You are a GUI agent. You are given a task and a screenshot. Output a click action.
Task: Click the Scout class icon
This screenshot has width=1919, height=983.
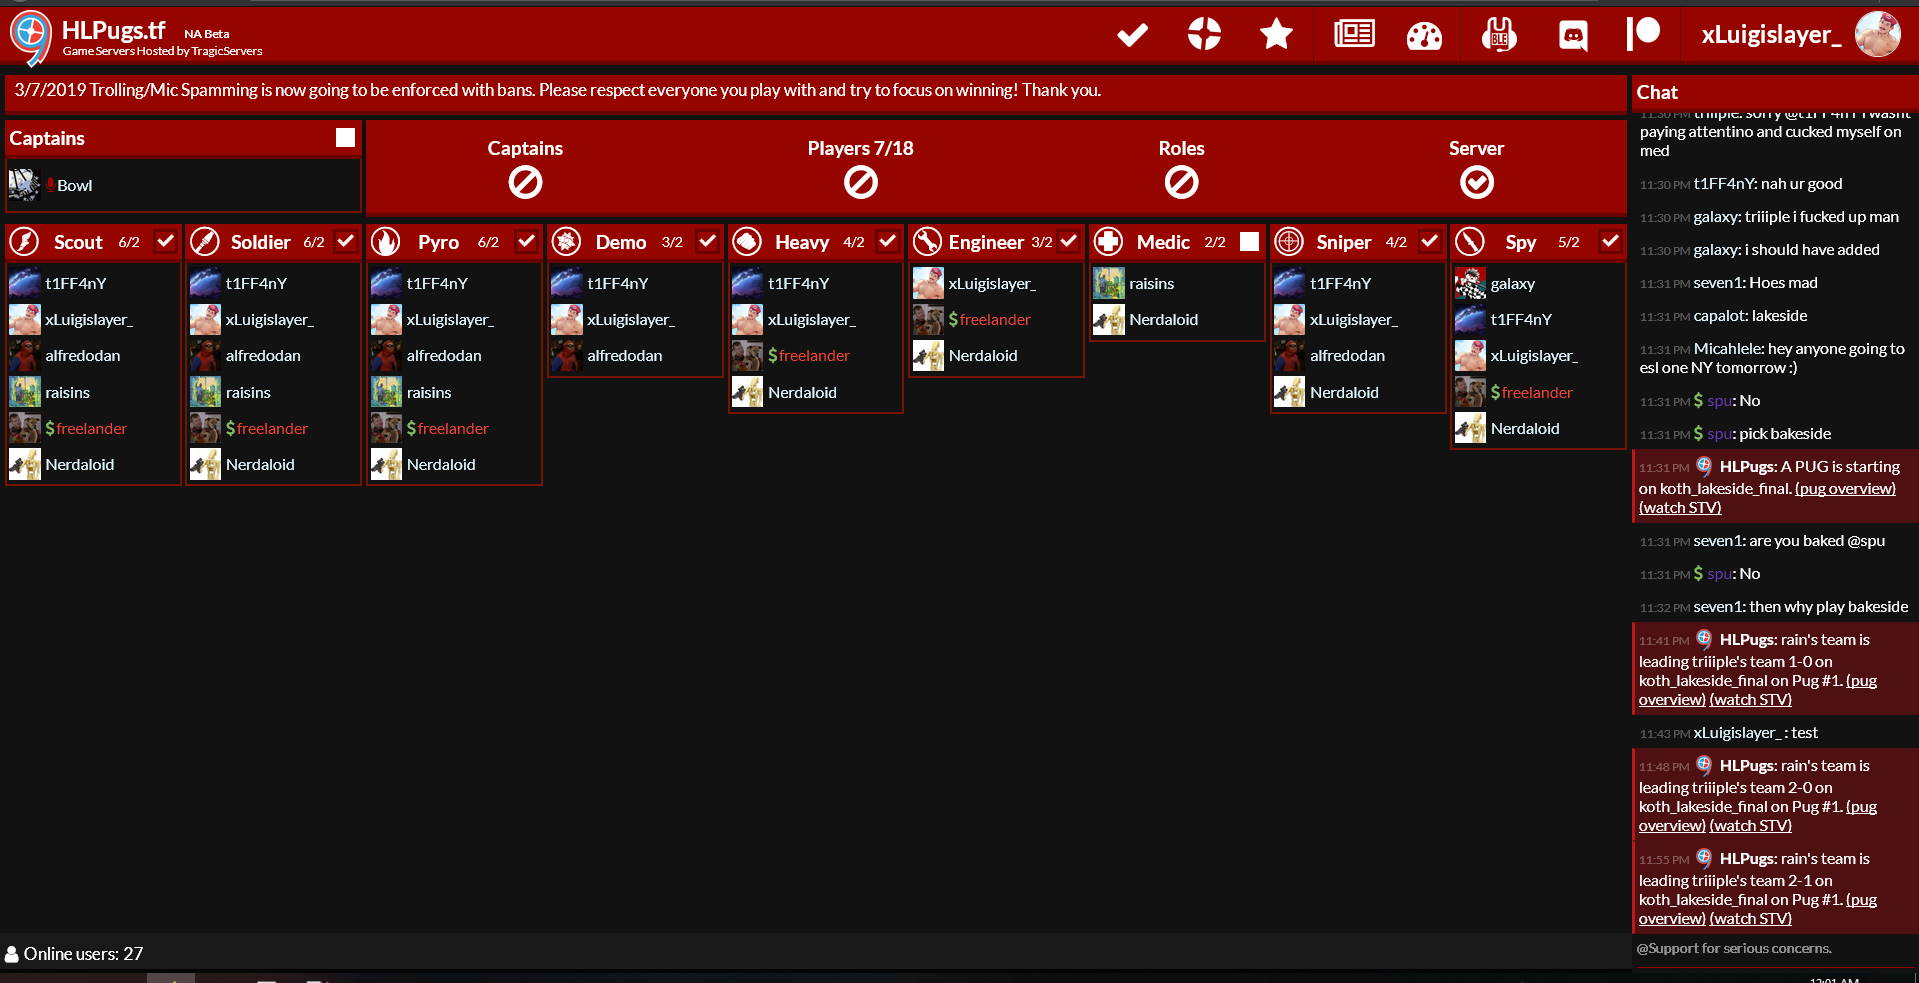[25, 242]
